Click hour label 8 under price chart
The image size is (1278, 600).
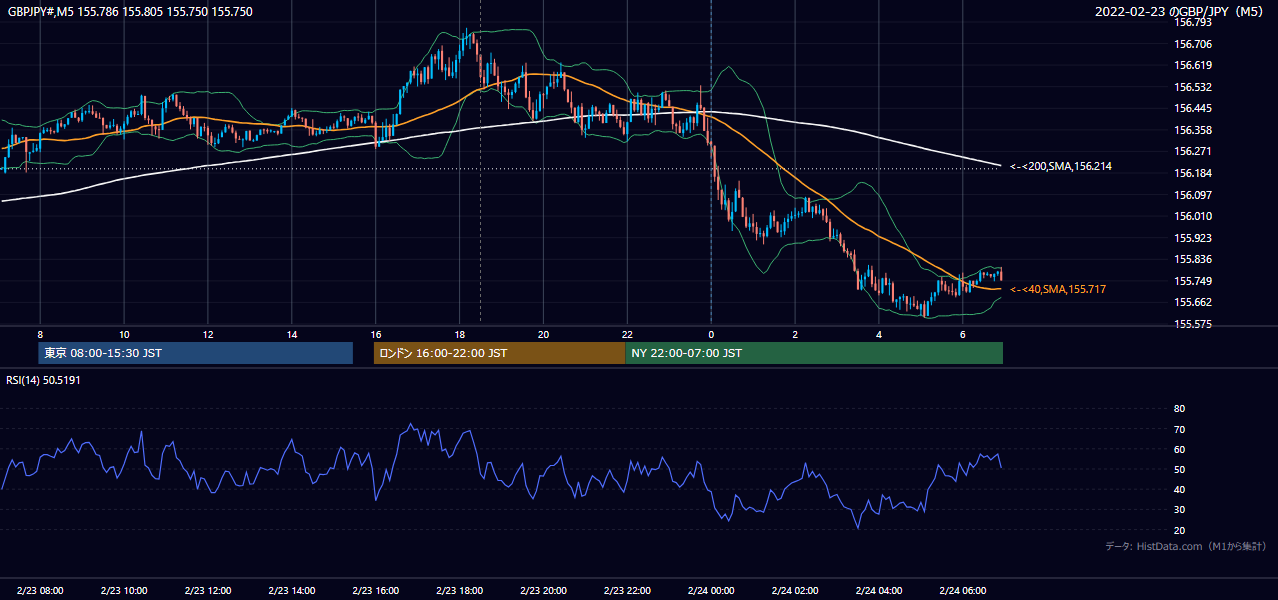click(40, 334)
